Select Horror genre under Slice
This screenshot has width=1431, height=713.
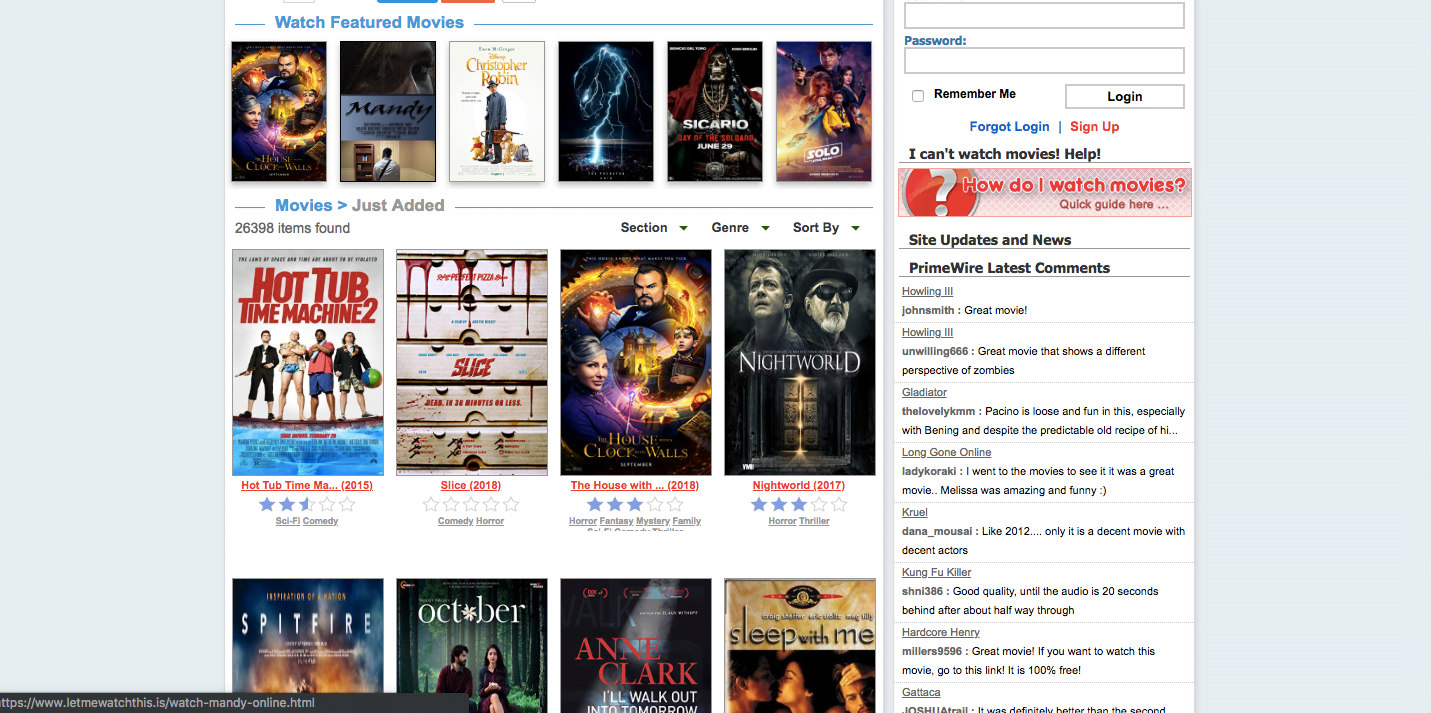click(490, 521)
